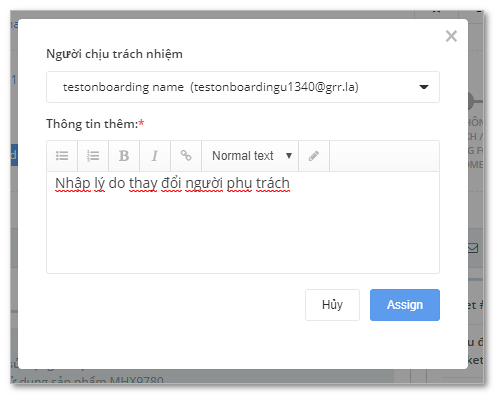Insert a bulleted list in the editor

point(62,156)
